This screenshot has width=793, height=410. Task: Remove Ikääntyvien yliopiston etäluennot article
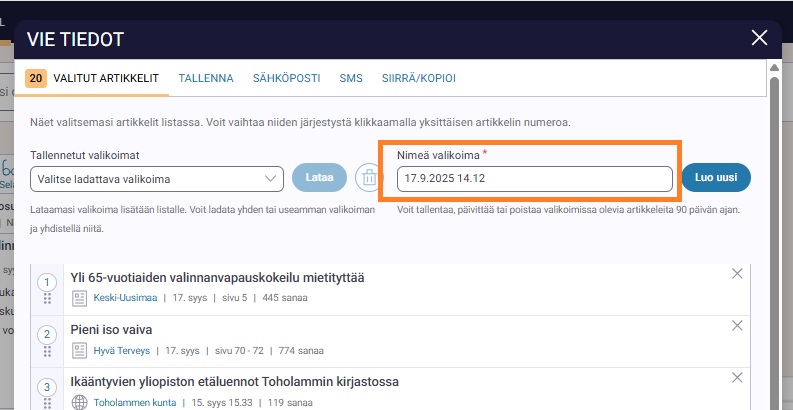click(737, 377)
